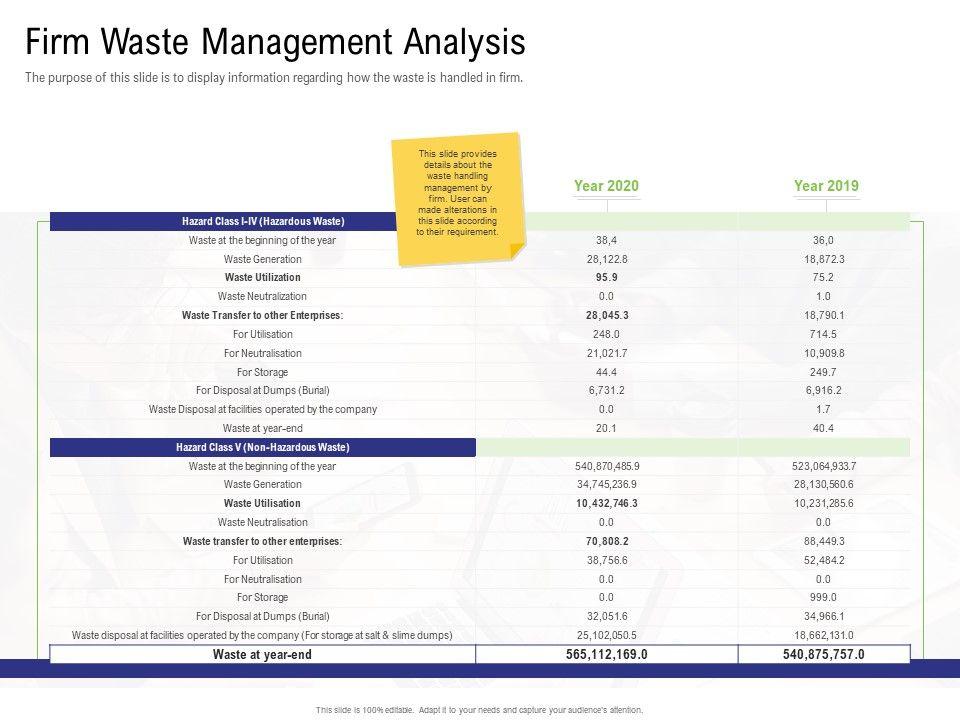The width and height of the screenshot is (960, 720).
Task: Click the 999.0 storage value
Action: (x=826, y=597)
